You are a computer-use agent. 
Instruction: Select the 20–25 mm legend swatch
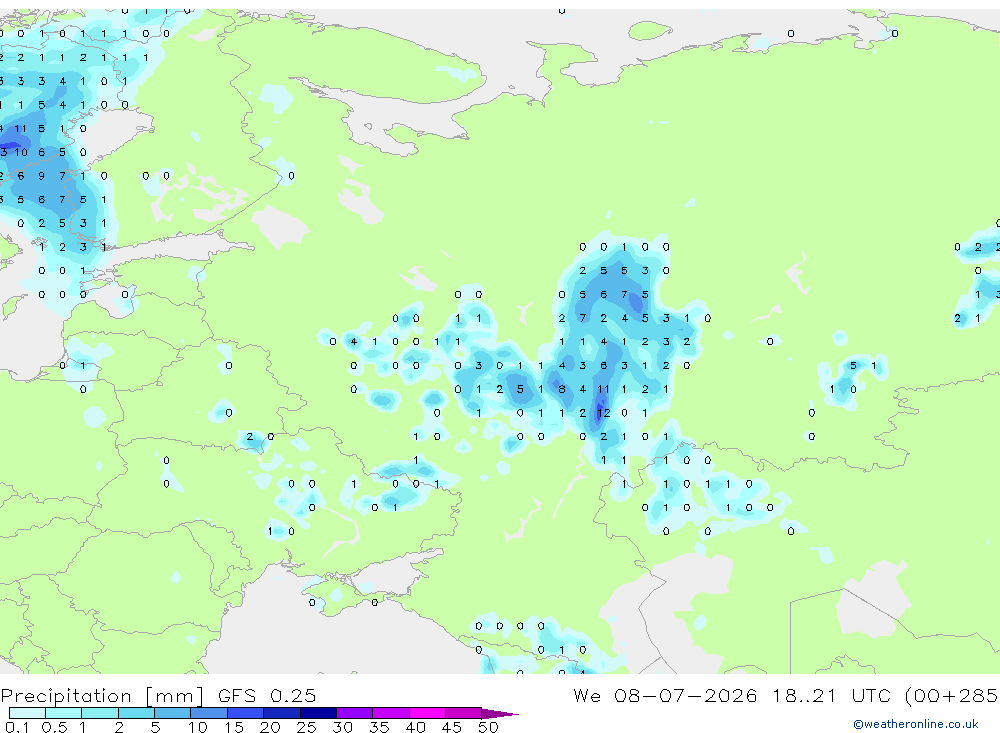tap(282, 713)
